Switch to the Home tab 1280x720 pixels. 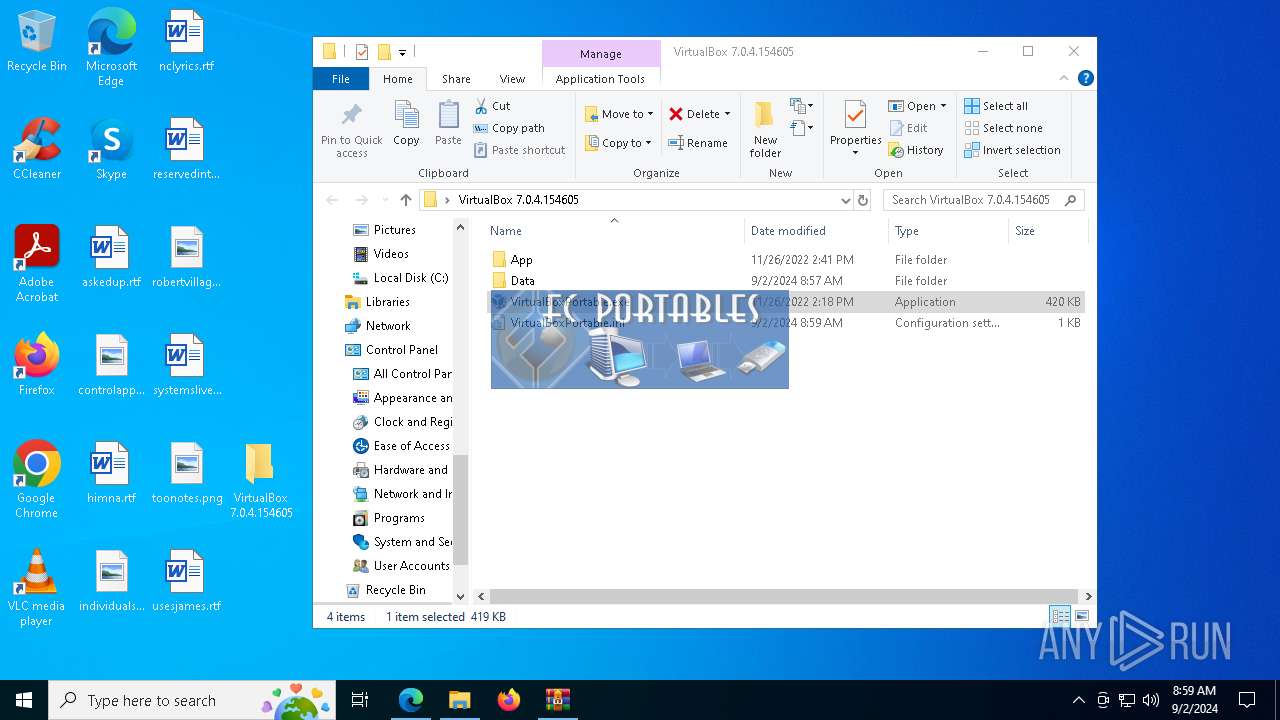(x=397, y=79)
